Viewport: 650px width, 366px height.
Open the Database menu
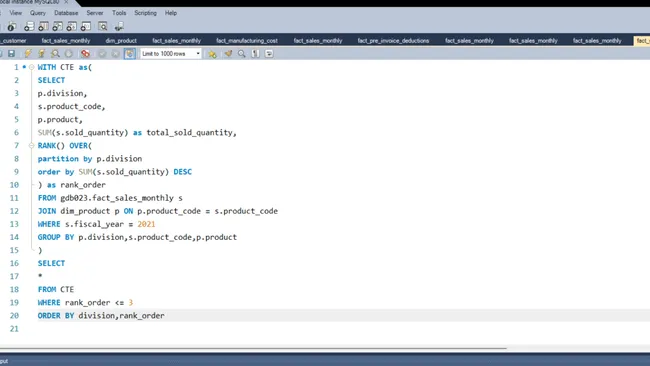coord(66,13)
